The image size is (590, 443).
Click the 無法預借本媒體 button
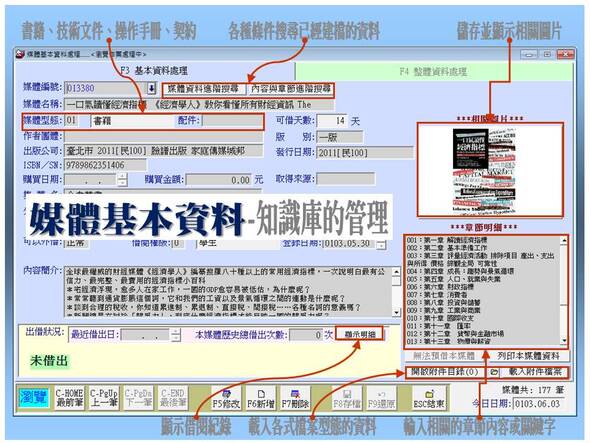(x=444, y=356)
